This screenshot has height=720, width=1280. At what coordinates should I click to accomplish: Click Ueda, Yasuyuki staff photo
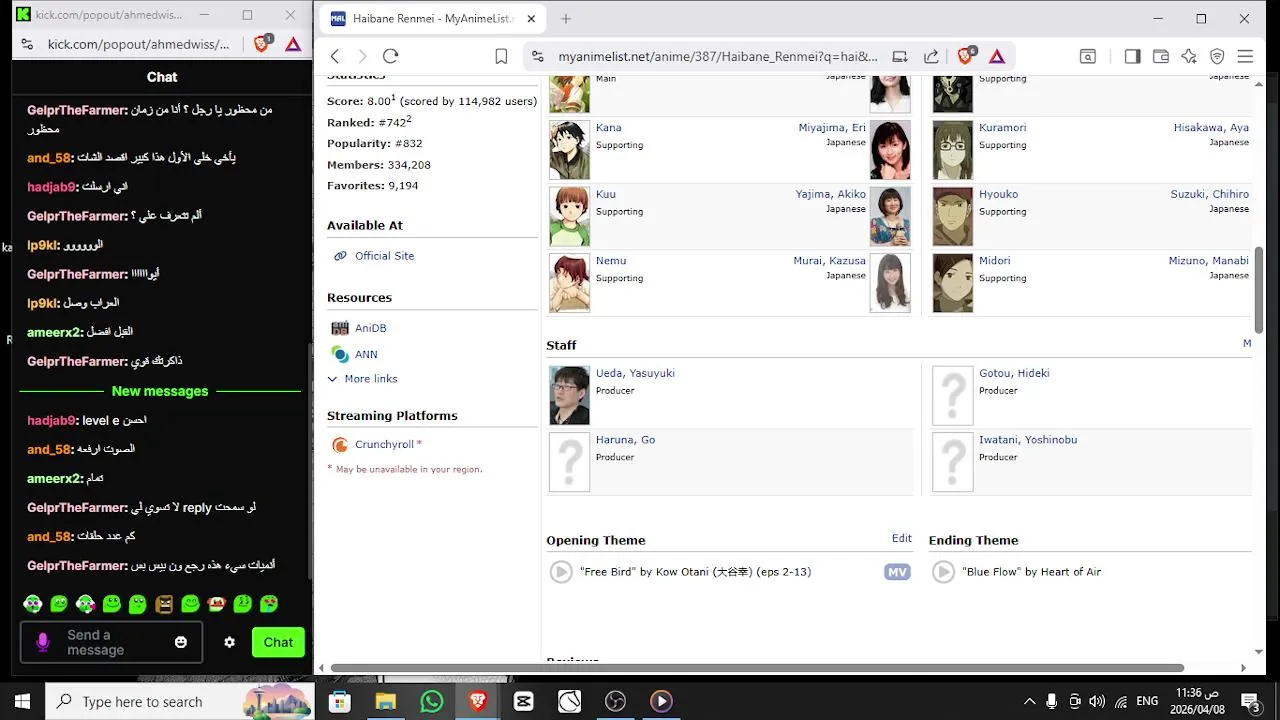(x=569, y=395)
